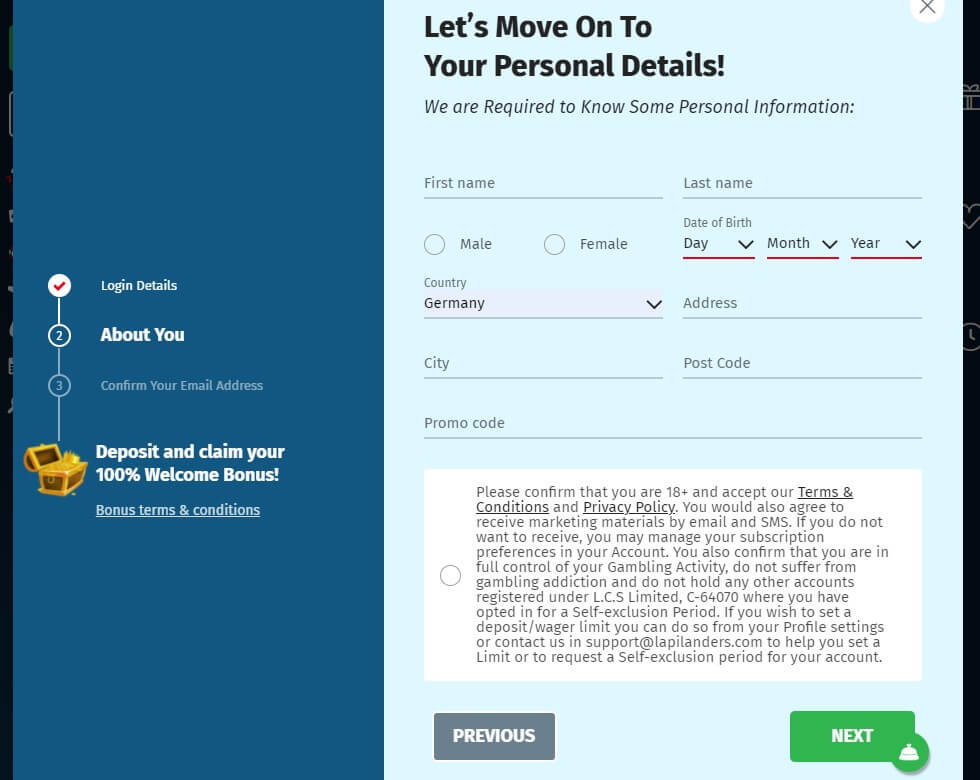Select the Female radio button
This screenshot has width=980, height=780.
click(554, 244)
